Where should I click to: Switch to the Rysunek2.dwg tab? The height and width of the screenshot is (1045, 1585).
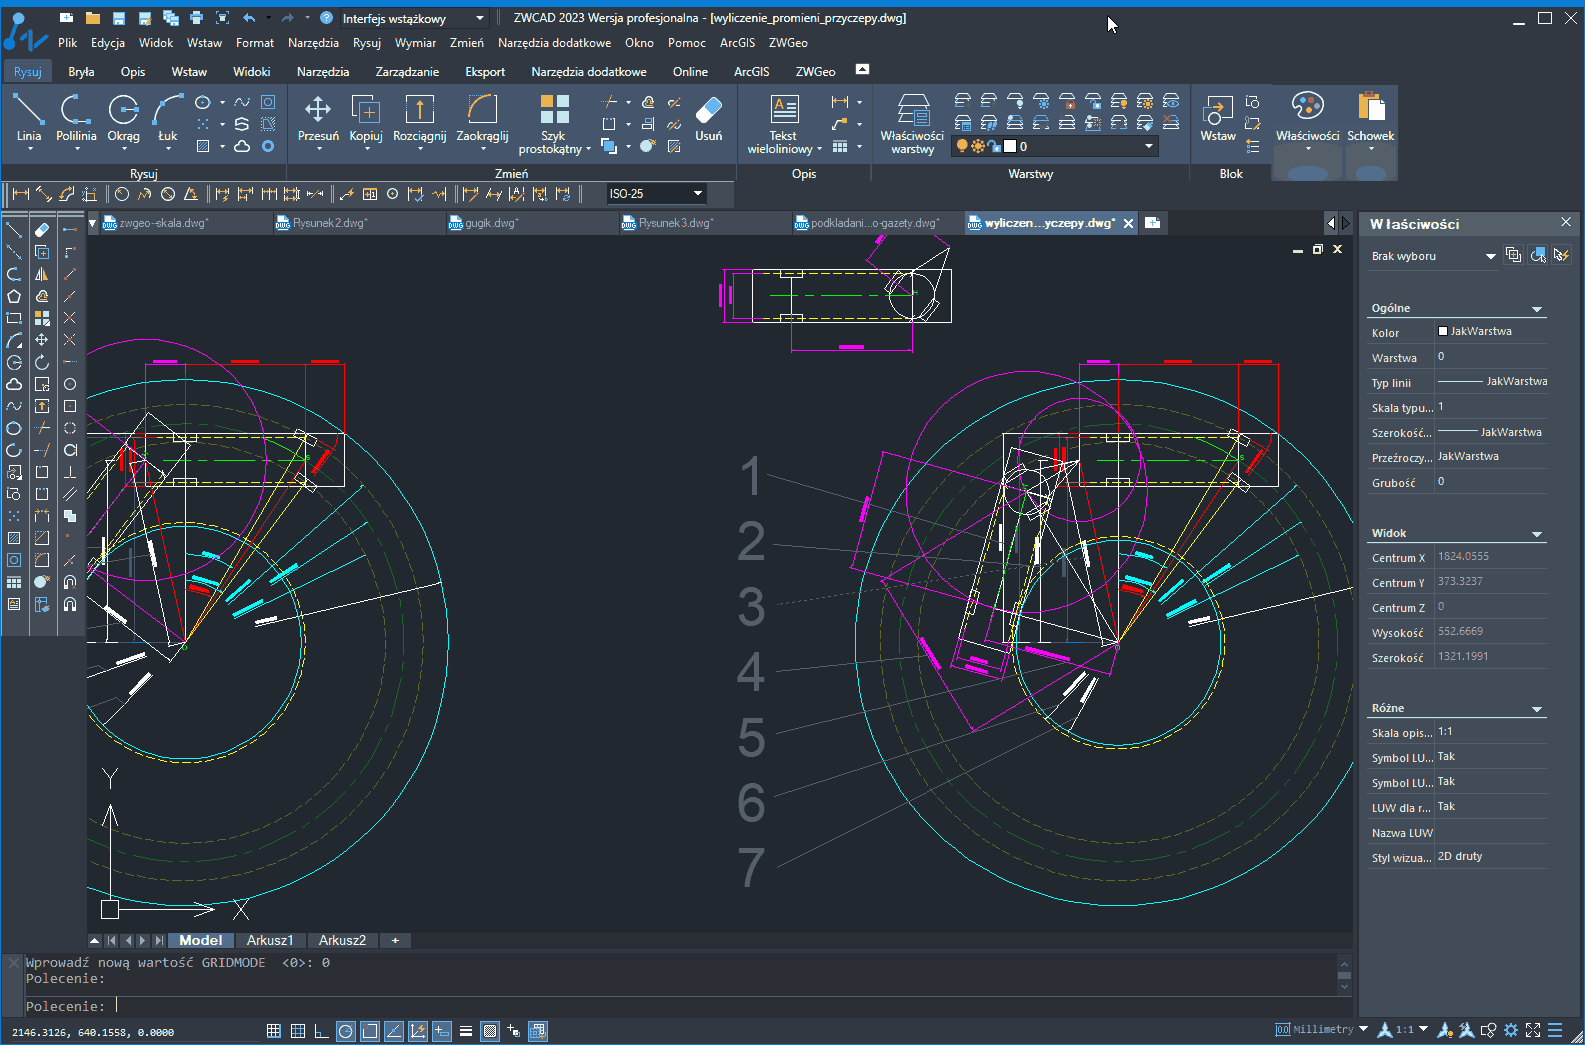[329, 223]
